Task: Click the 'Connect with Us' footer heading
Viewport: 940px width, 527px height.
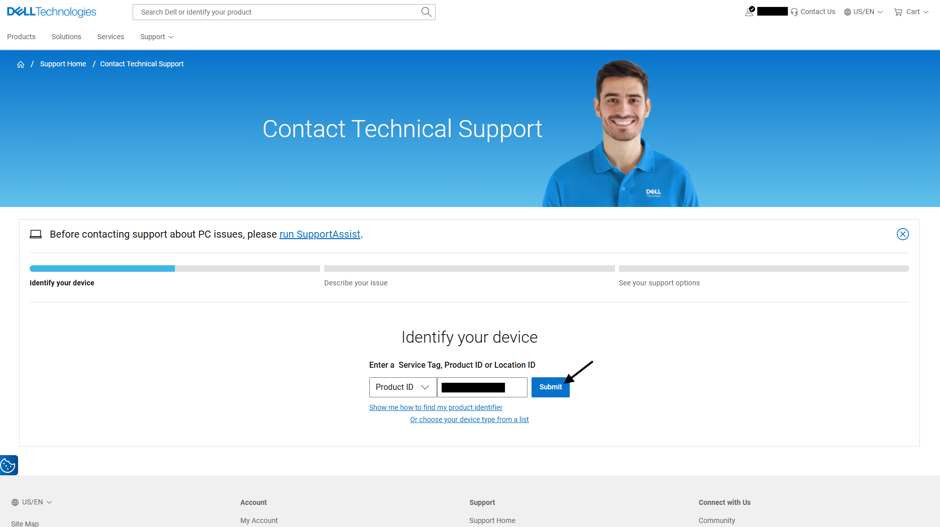Action: pyautogui.click(x=724, y=502)
